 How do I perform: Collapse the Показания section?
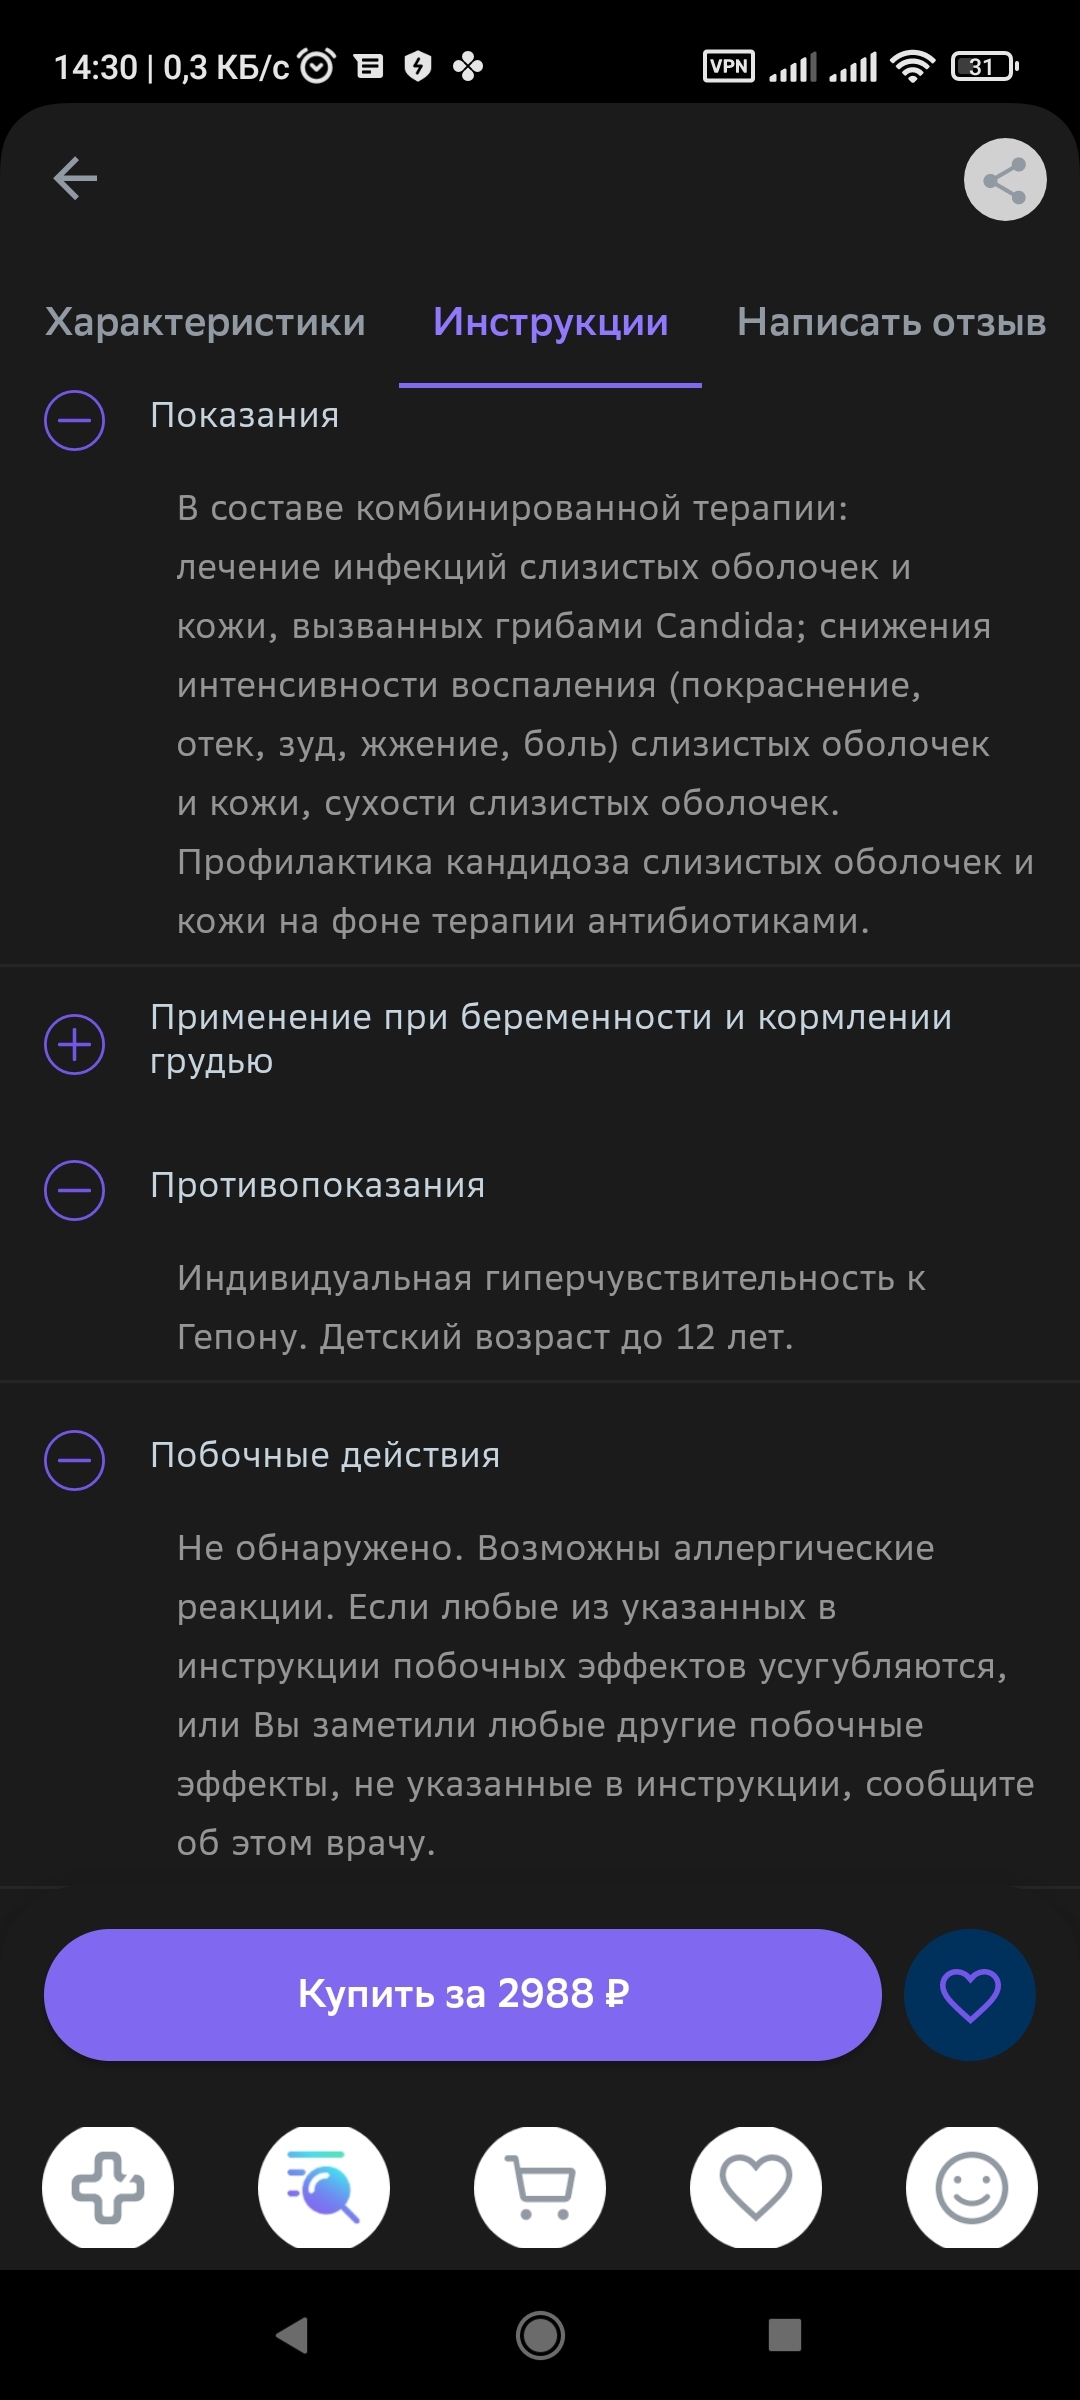75,420
